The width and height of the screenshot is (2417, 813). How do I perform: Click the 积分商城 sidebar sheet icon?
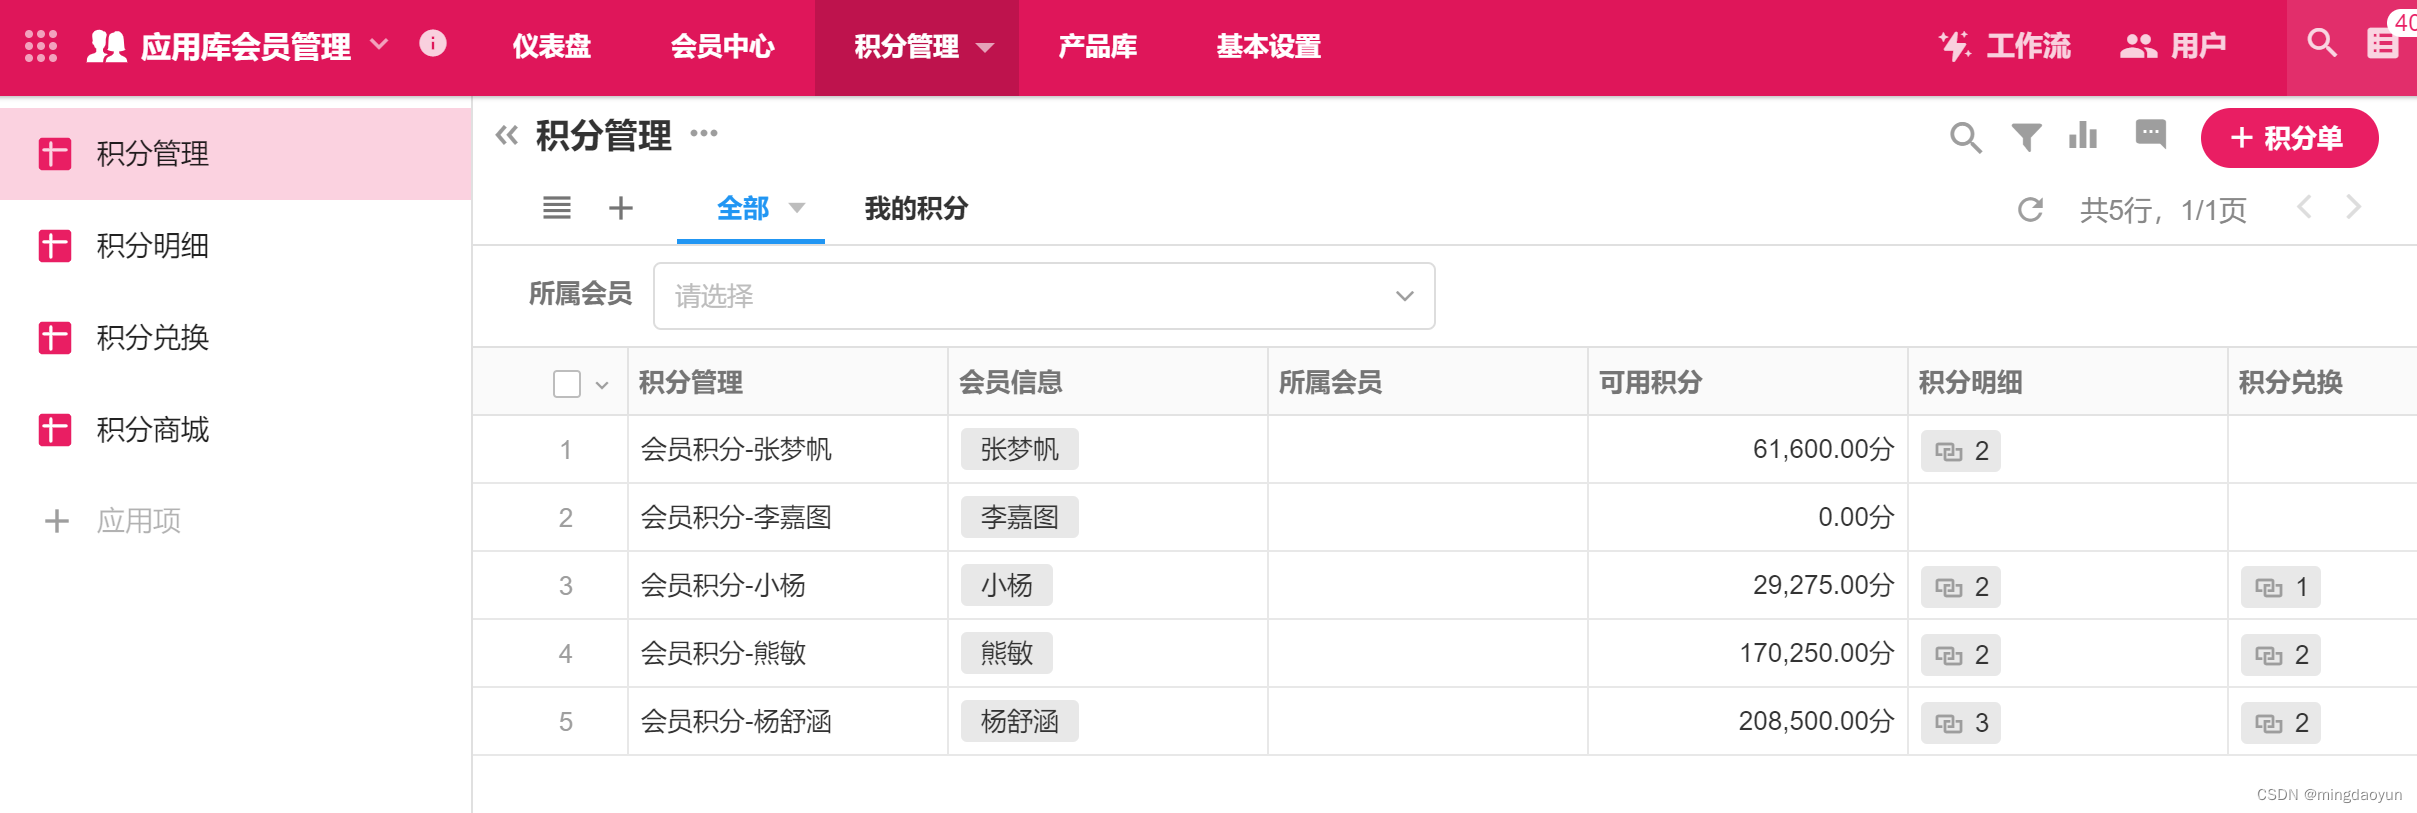click(x=55, y=430)
